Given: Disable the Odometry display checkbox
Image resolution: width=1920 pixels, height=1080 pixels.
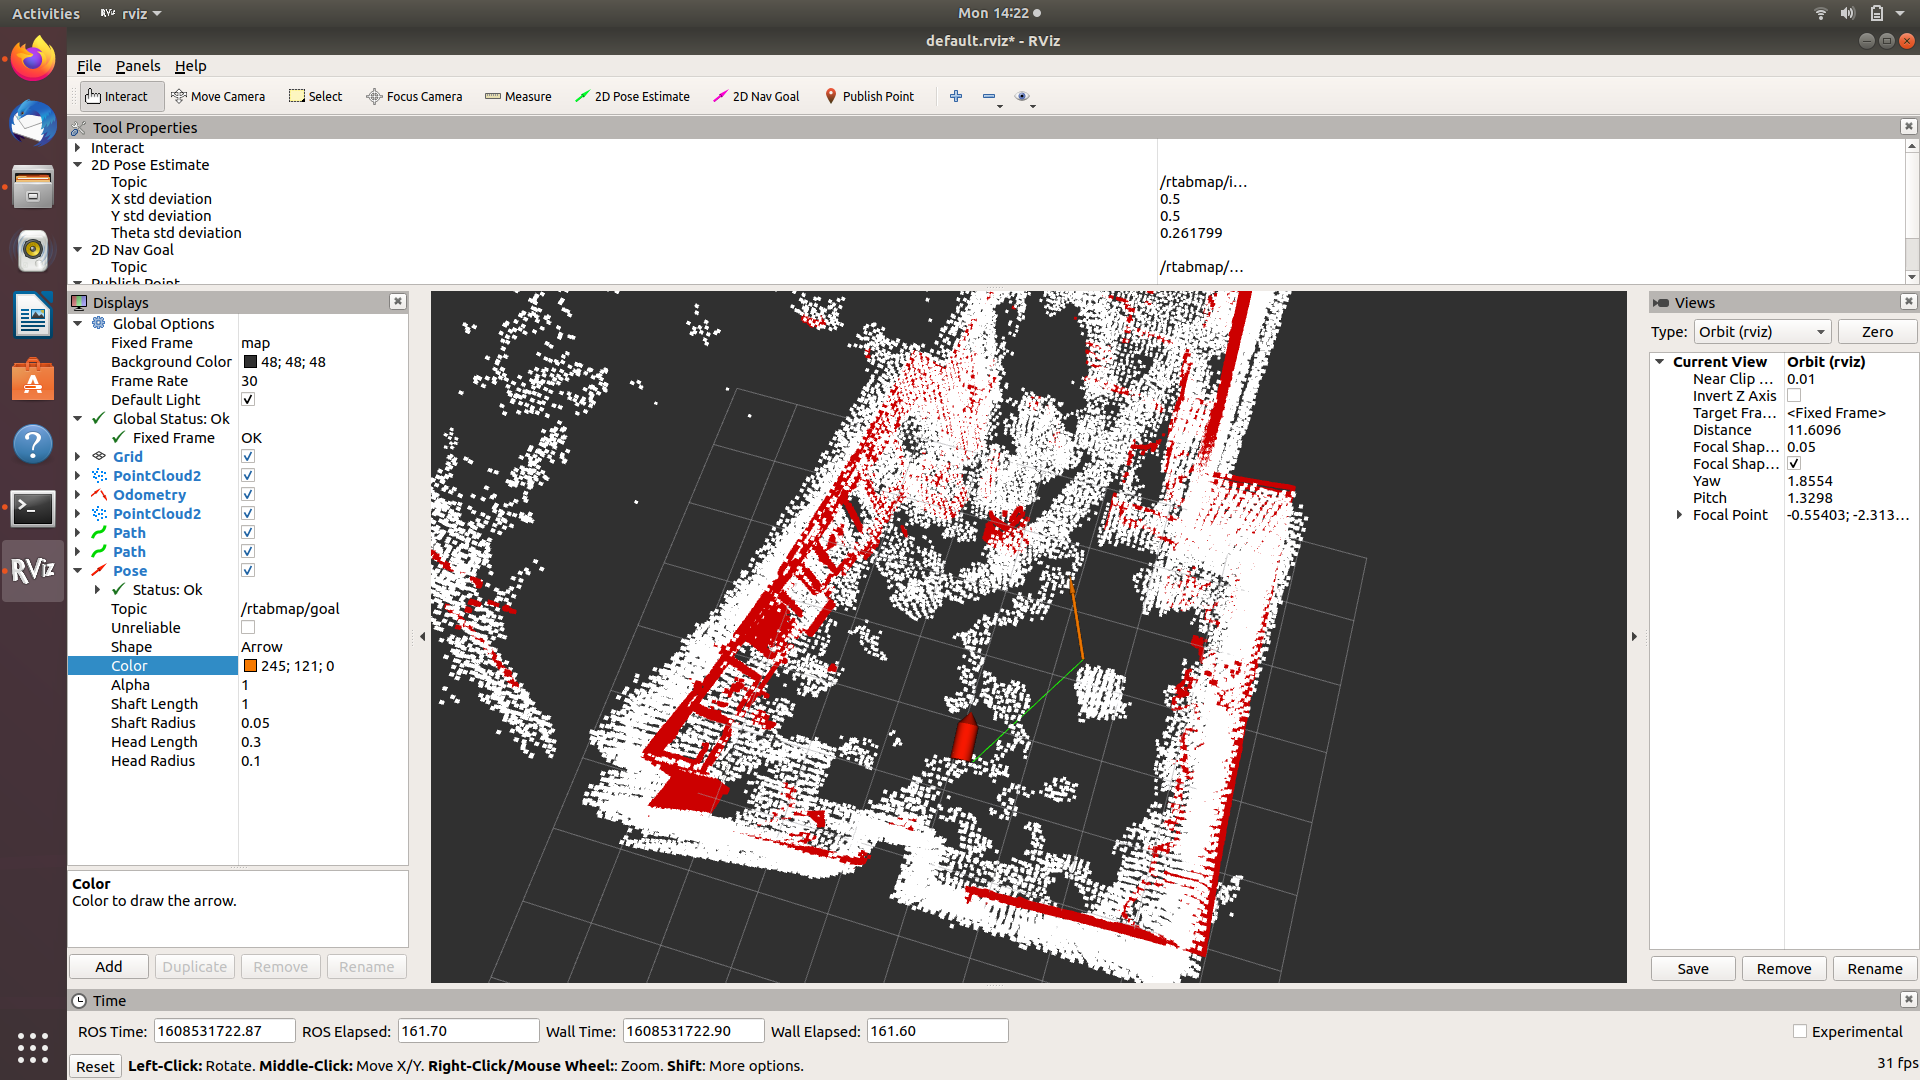Looking at the screenshot, I should click(248, 495).
